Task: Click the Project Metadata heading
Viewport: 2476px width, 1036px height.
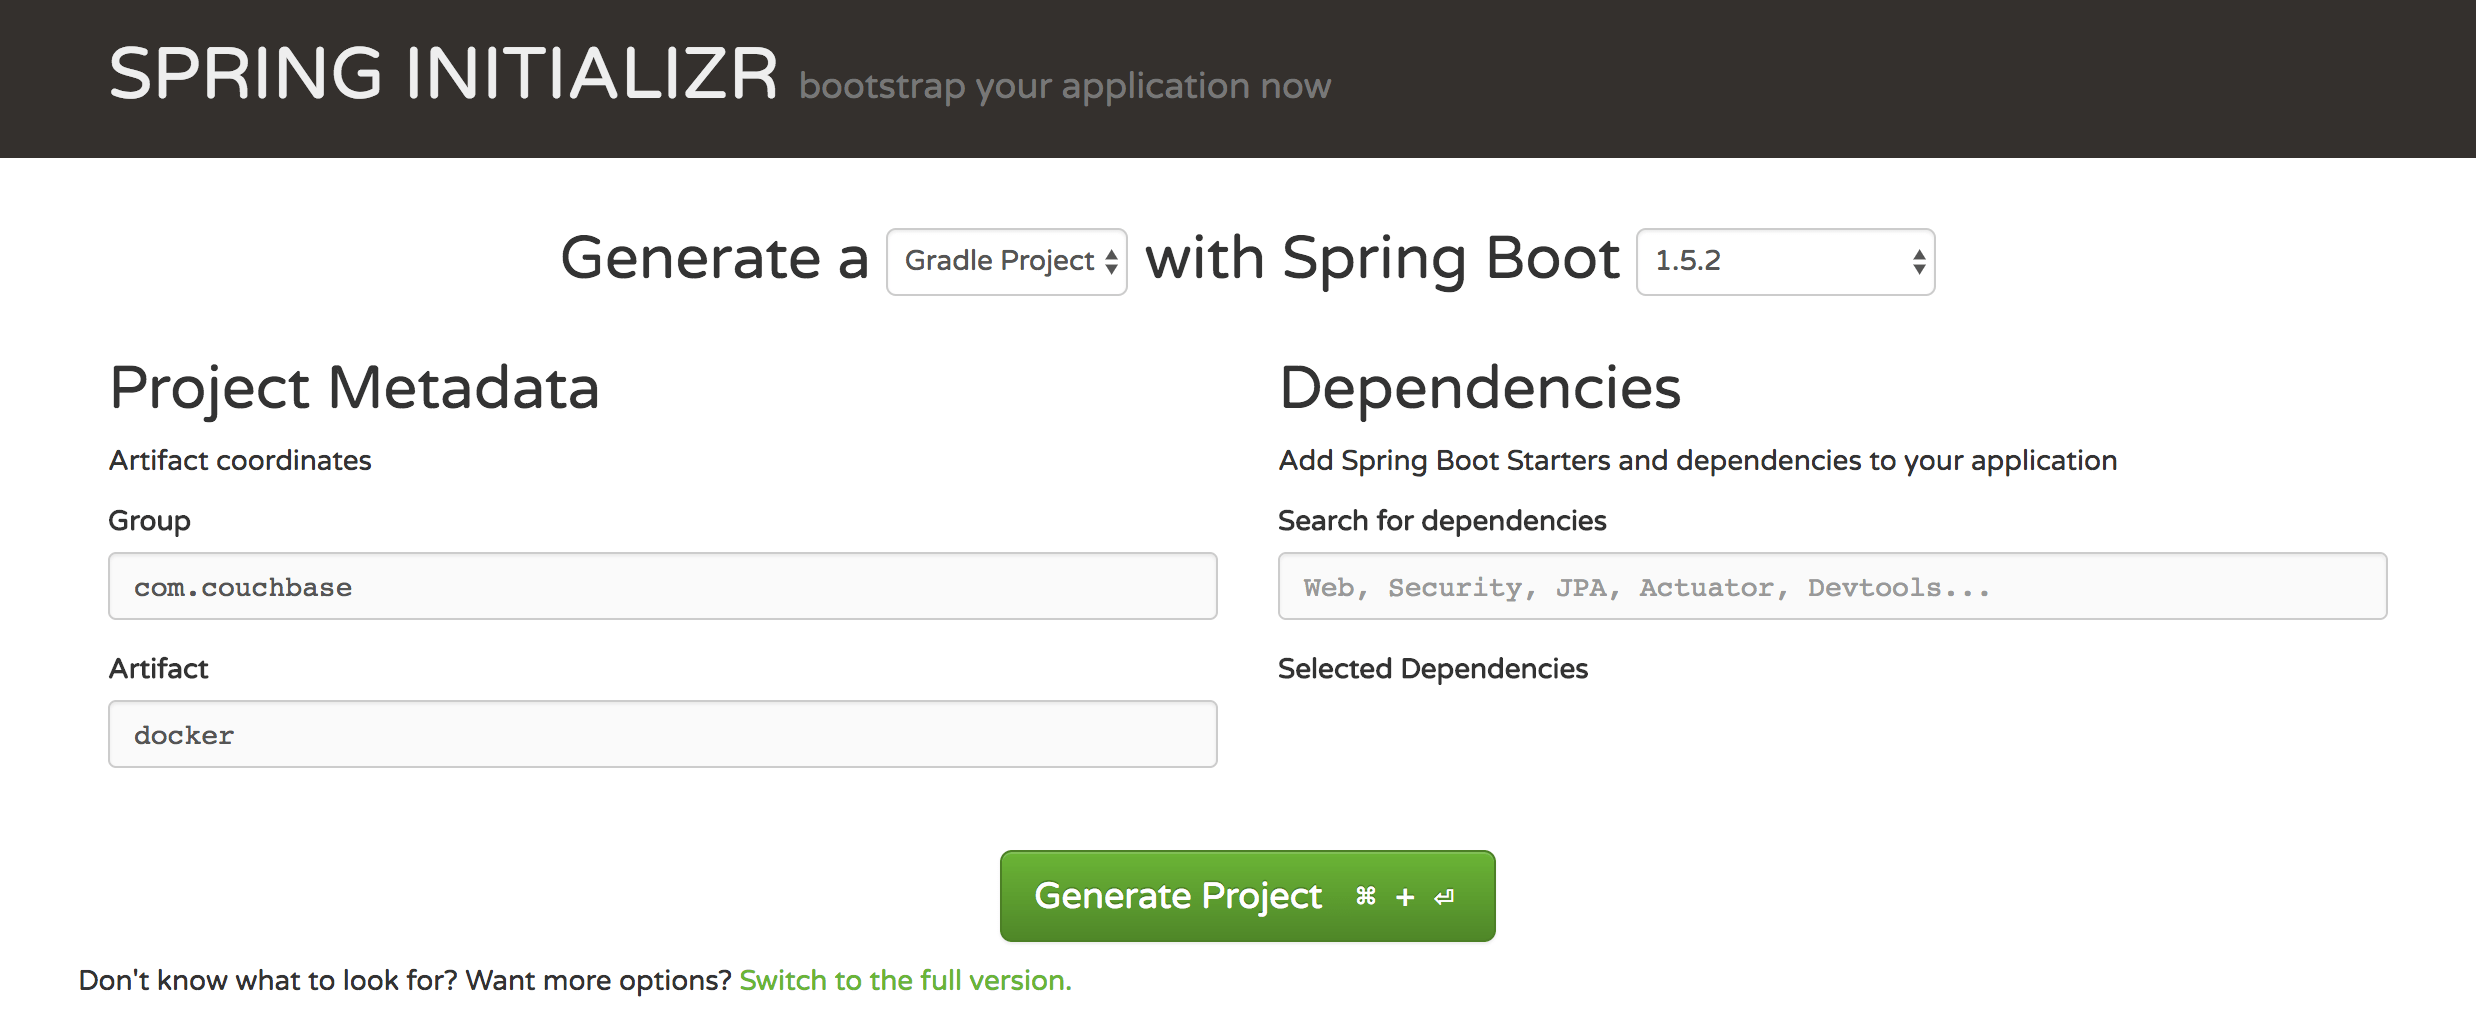Action: tap(355, 388)
